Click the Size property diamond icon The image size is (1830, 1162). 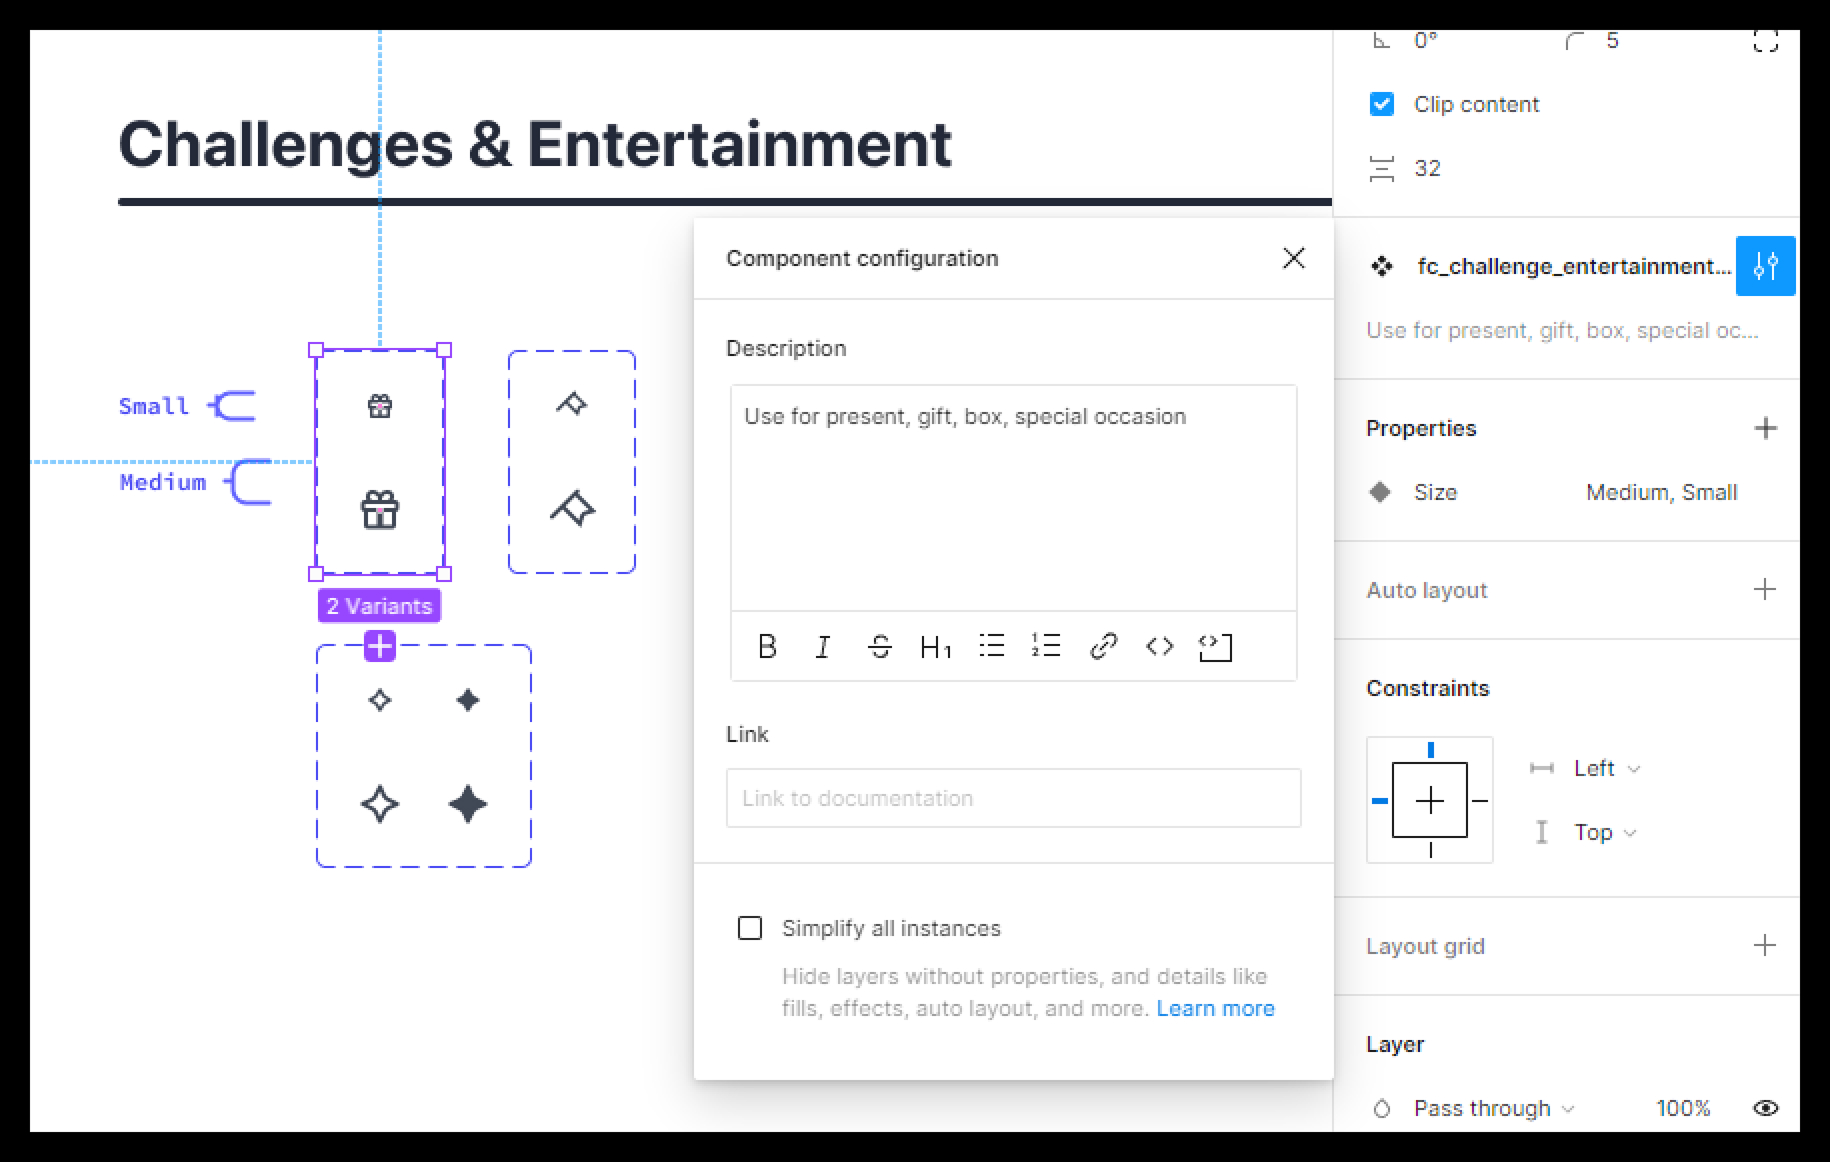(x=1380, y=492)
